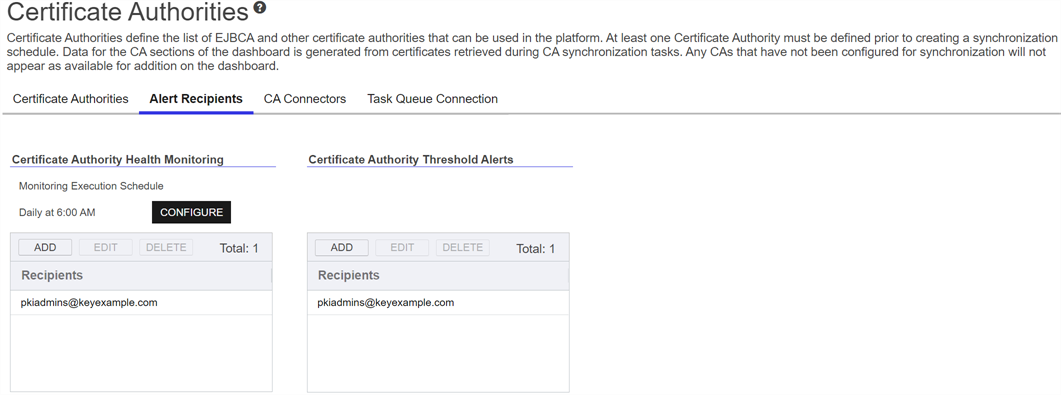Click EDIT in Health Monitoring grid
Screen dimensions: 1061x395
[x=106, y=248]
